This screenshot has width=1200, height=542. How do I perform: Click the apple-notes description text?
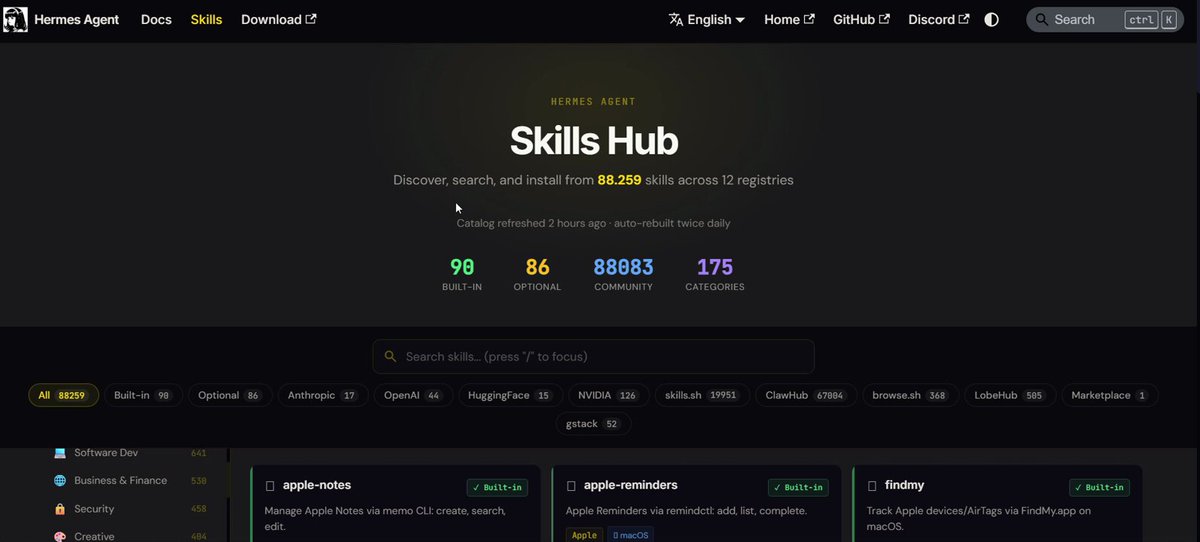[x=385, y=518]
